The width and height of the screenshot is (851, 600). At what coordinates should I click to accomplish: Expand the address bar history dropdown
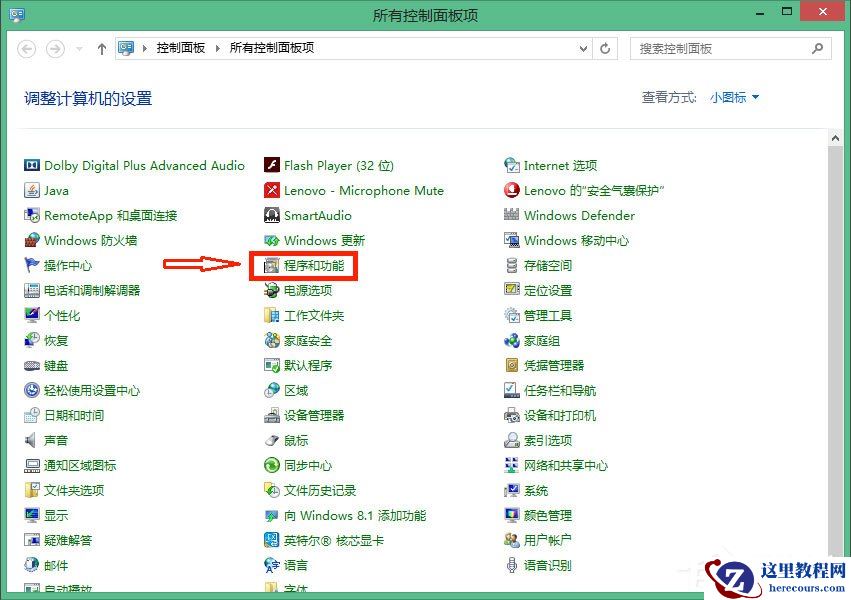(581, 47)
